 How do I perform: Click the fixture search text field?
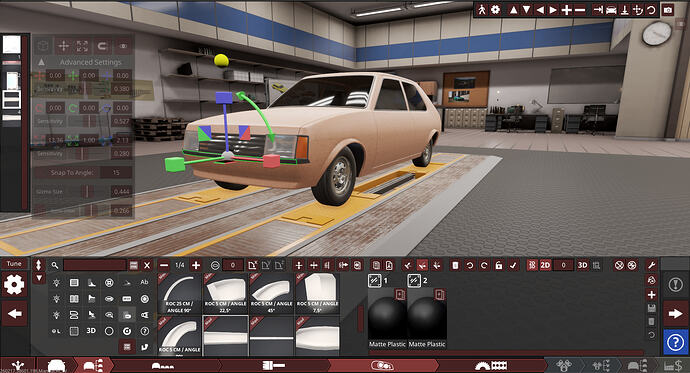pyautogui.click(x=95, y=265)
